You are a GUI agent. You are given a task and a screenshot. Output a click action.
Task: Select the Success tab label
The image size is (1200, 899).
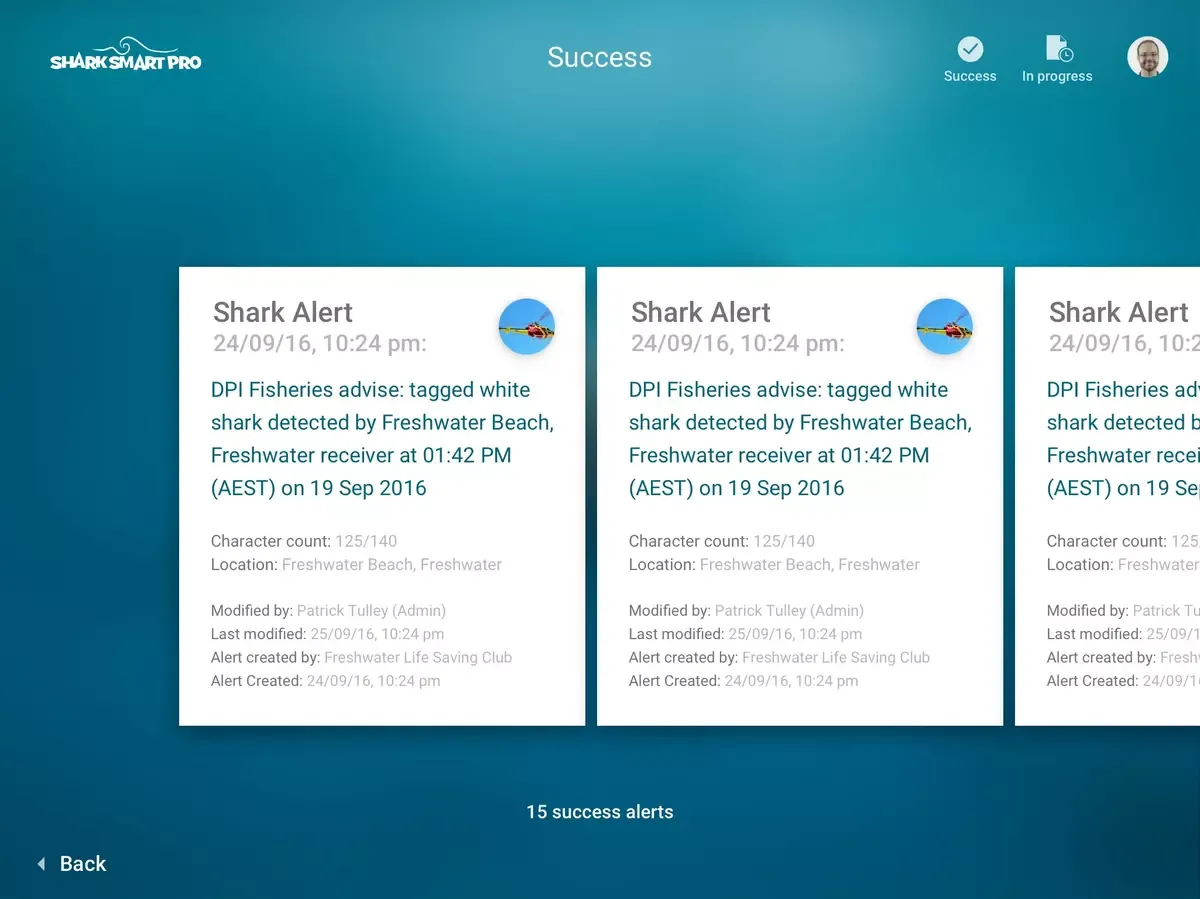970,76
